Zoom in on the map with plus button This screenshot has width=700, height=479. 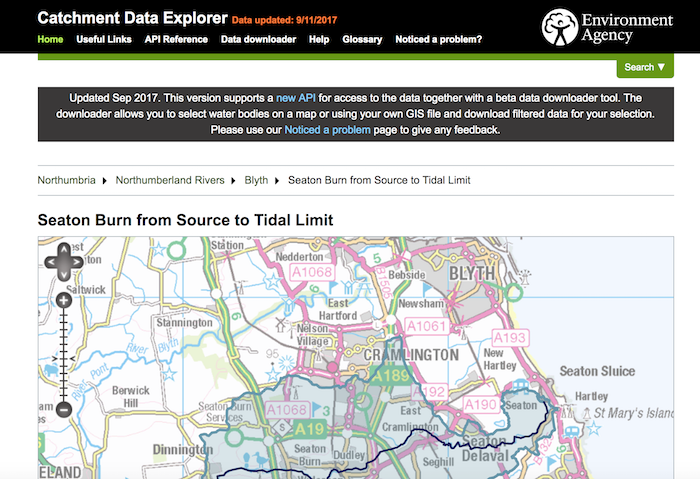63,300
